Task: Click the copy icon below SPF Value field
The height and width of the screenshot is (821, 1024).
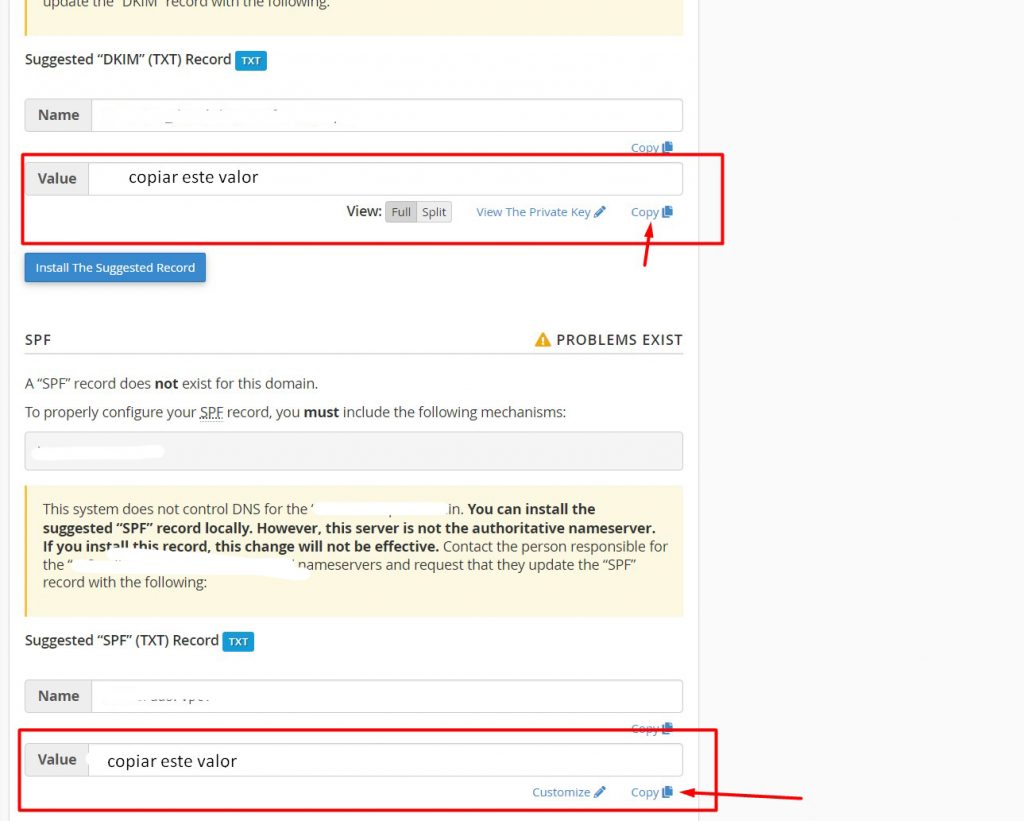Action: click(668, 792)
